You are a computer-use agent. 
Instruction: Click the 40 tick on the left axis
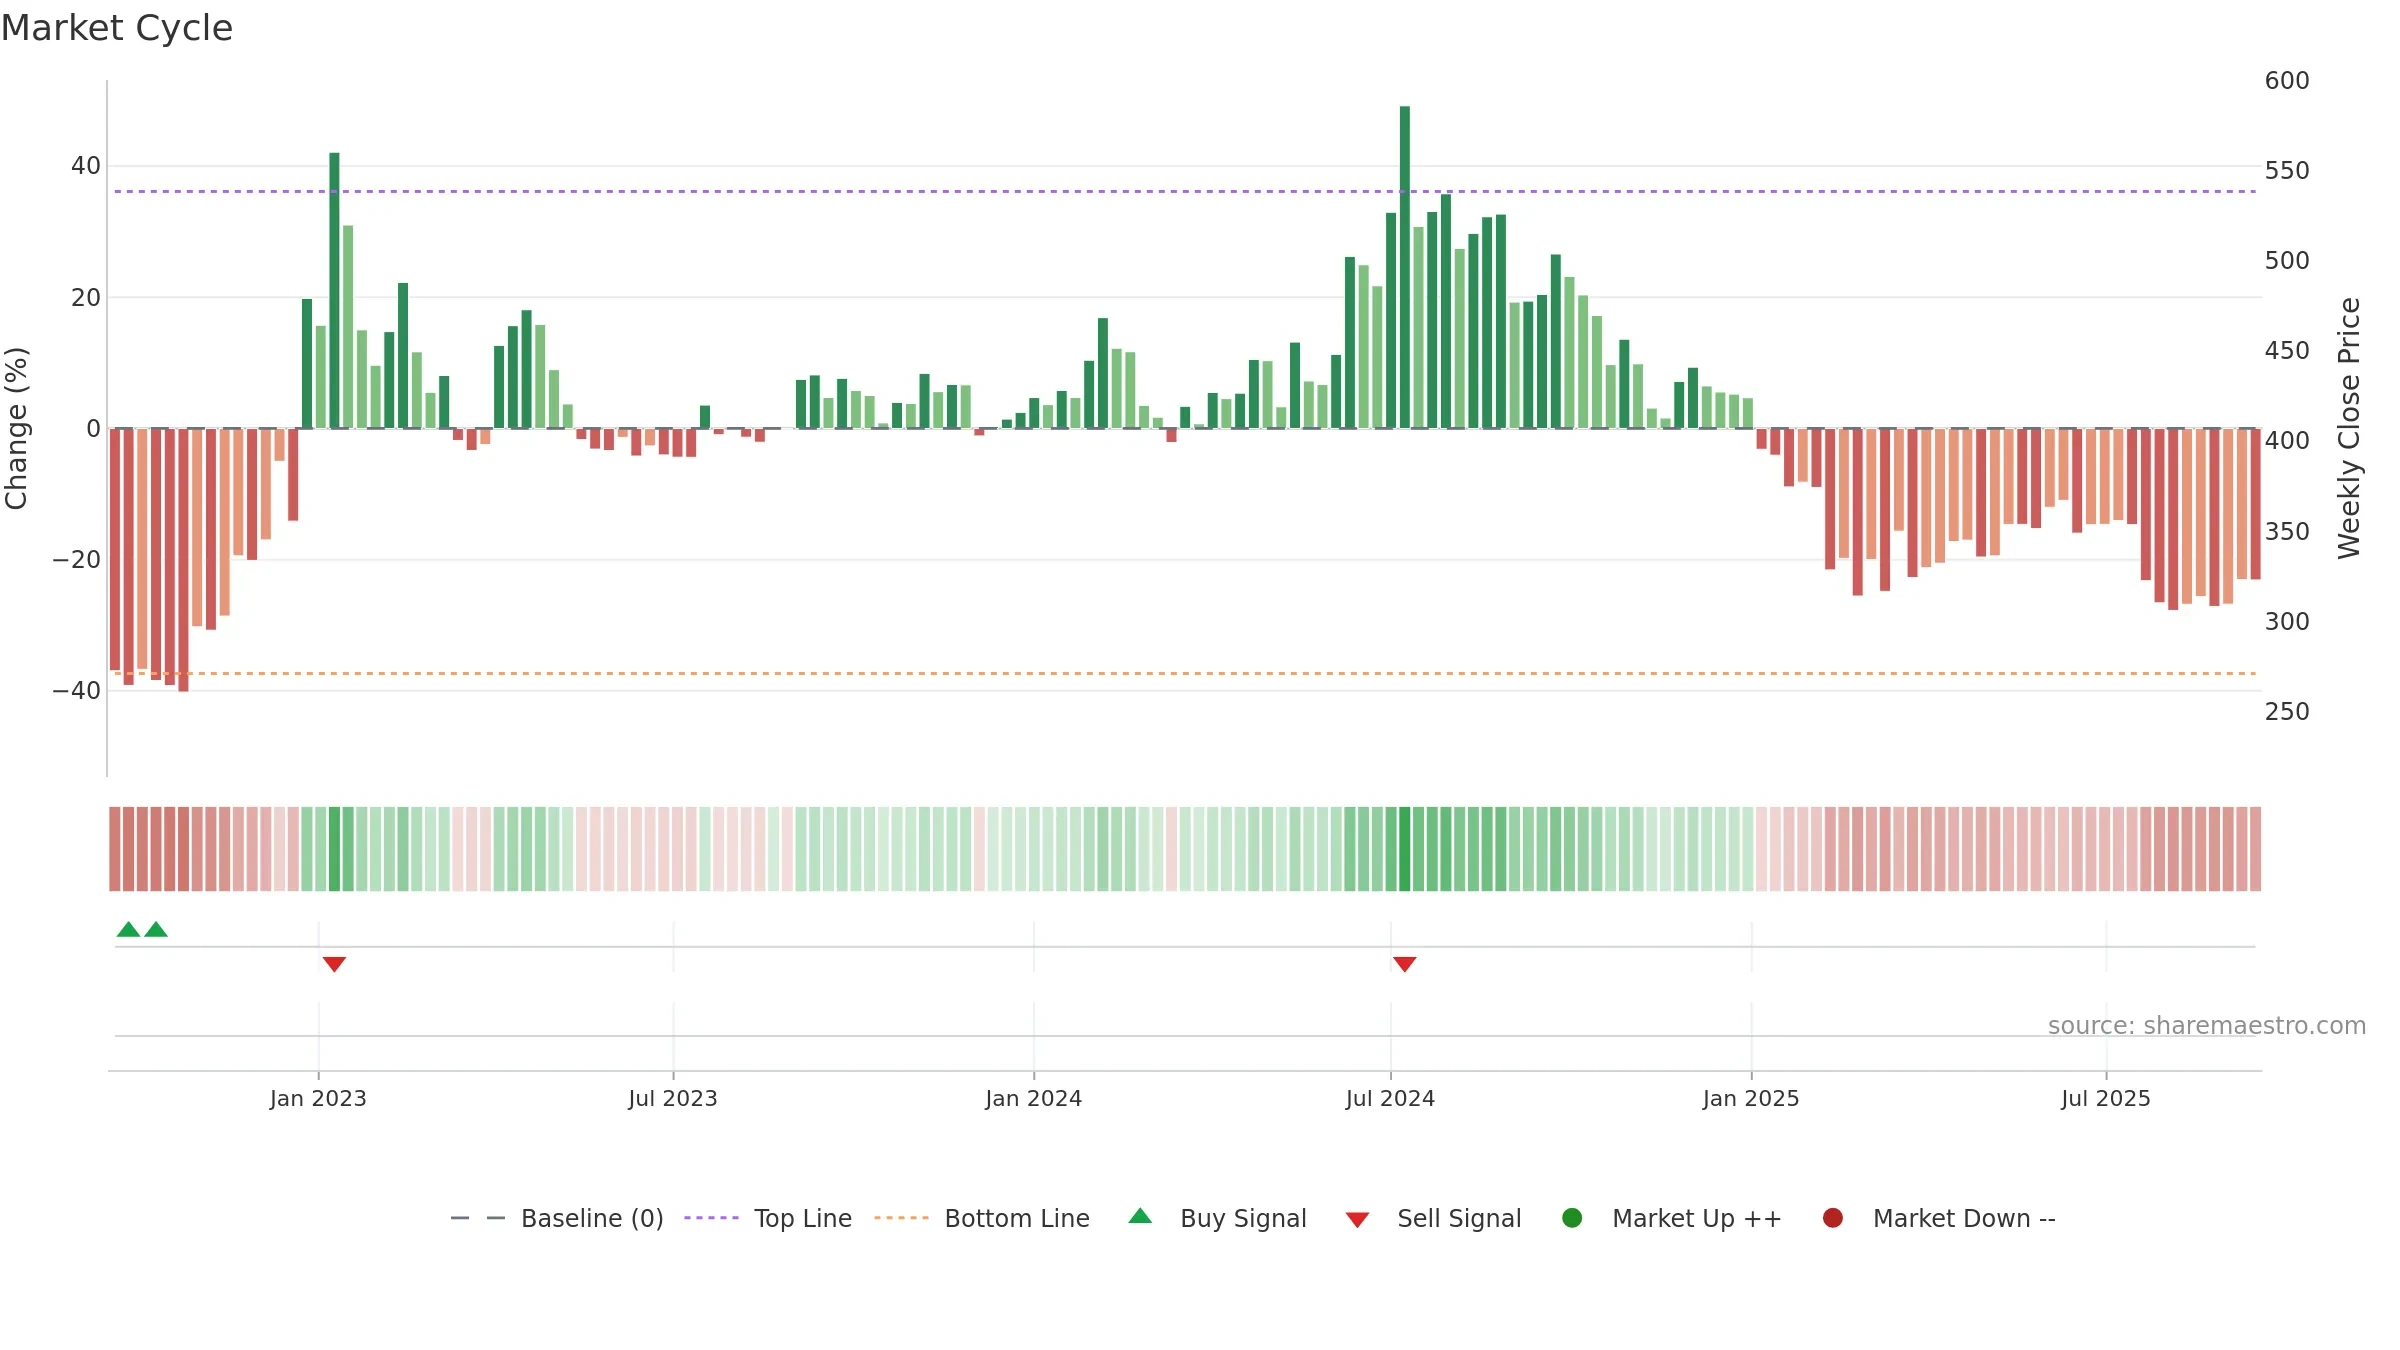[86, 166]
